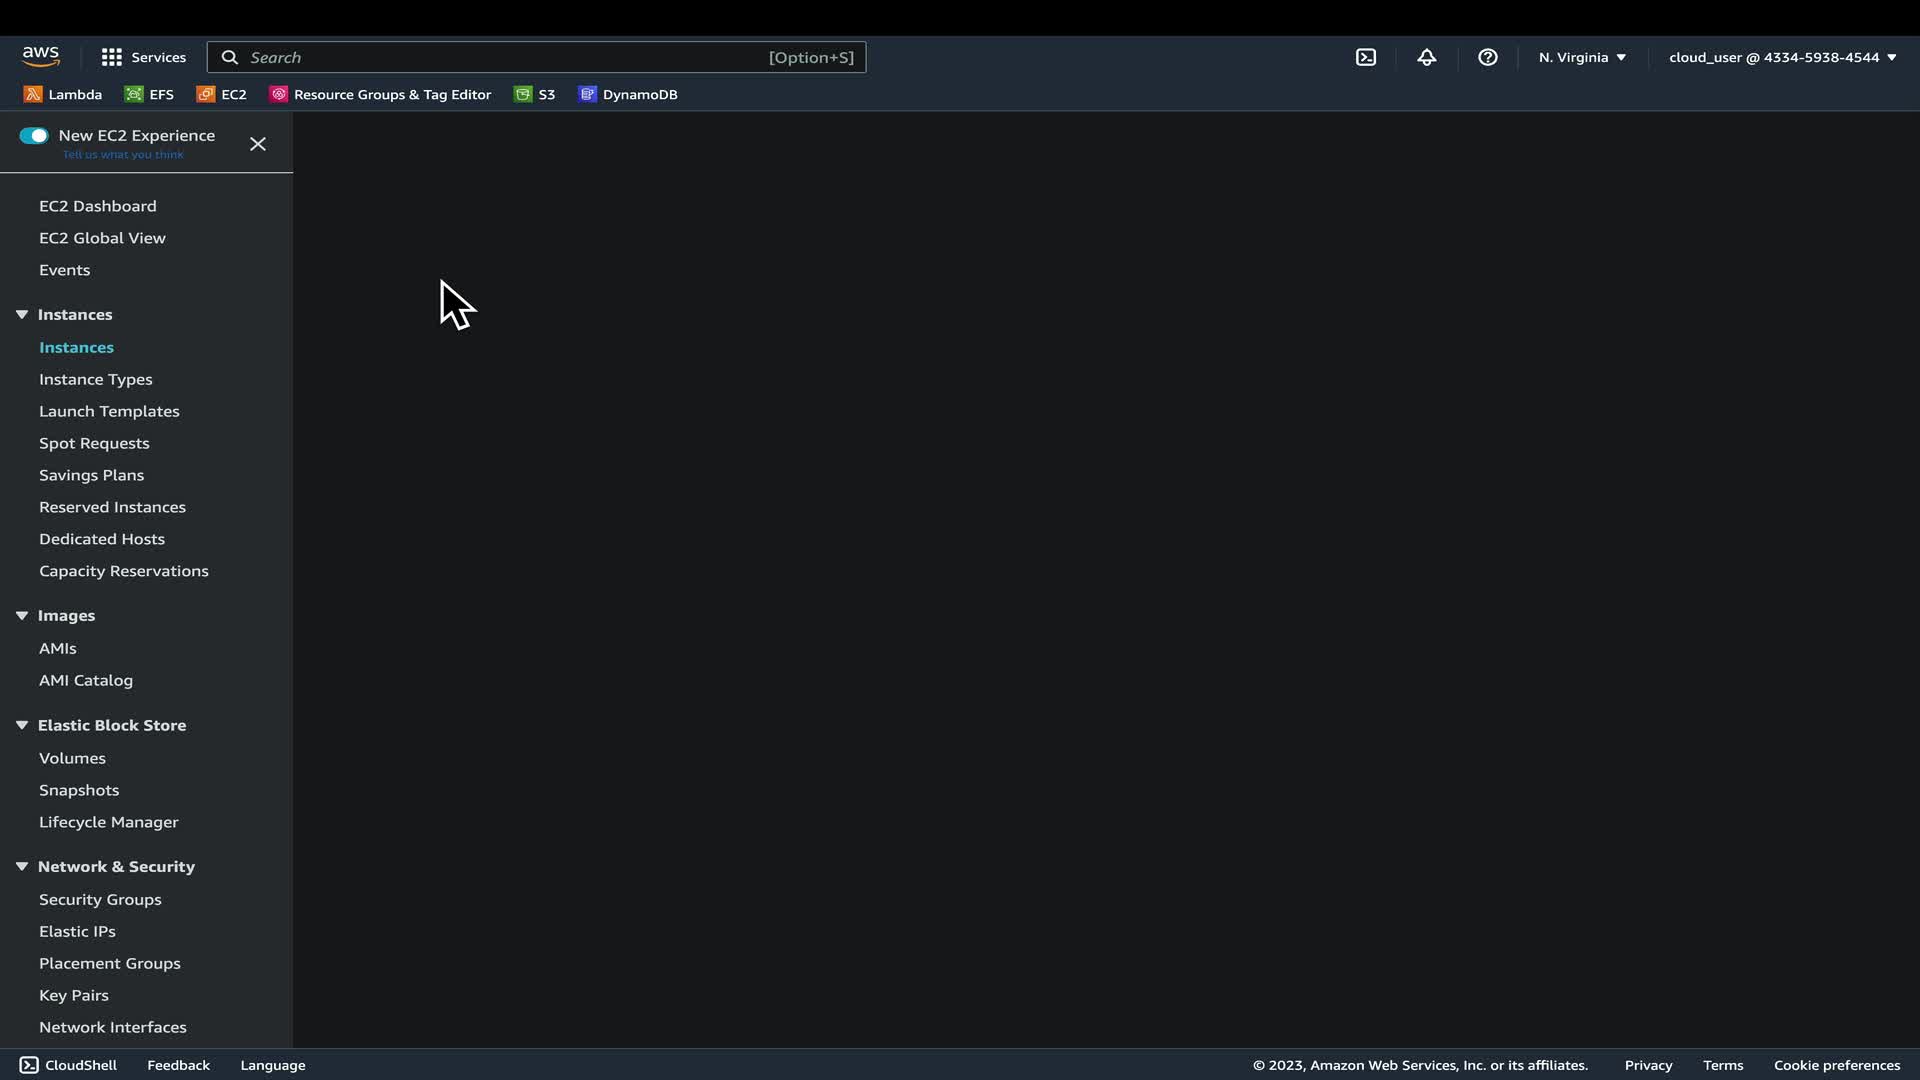Select Security Groups in sidebar
The width and height of the screenshot is (1920, 1080).
[100, 899]
